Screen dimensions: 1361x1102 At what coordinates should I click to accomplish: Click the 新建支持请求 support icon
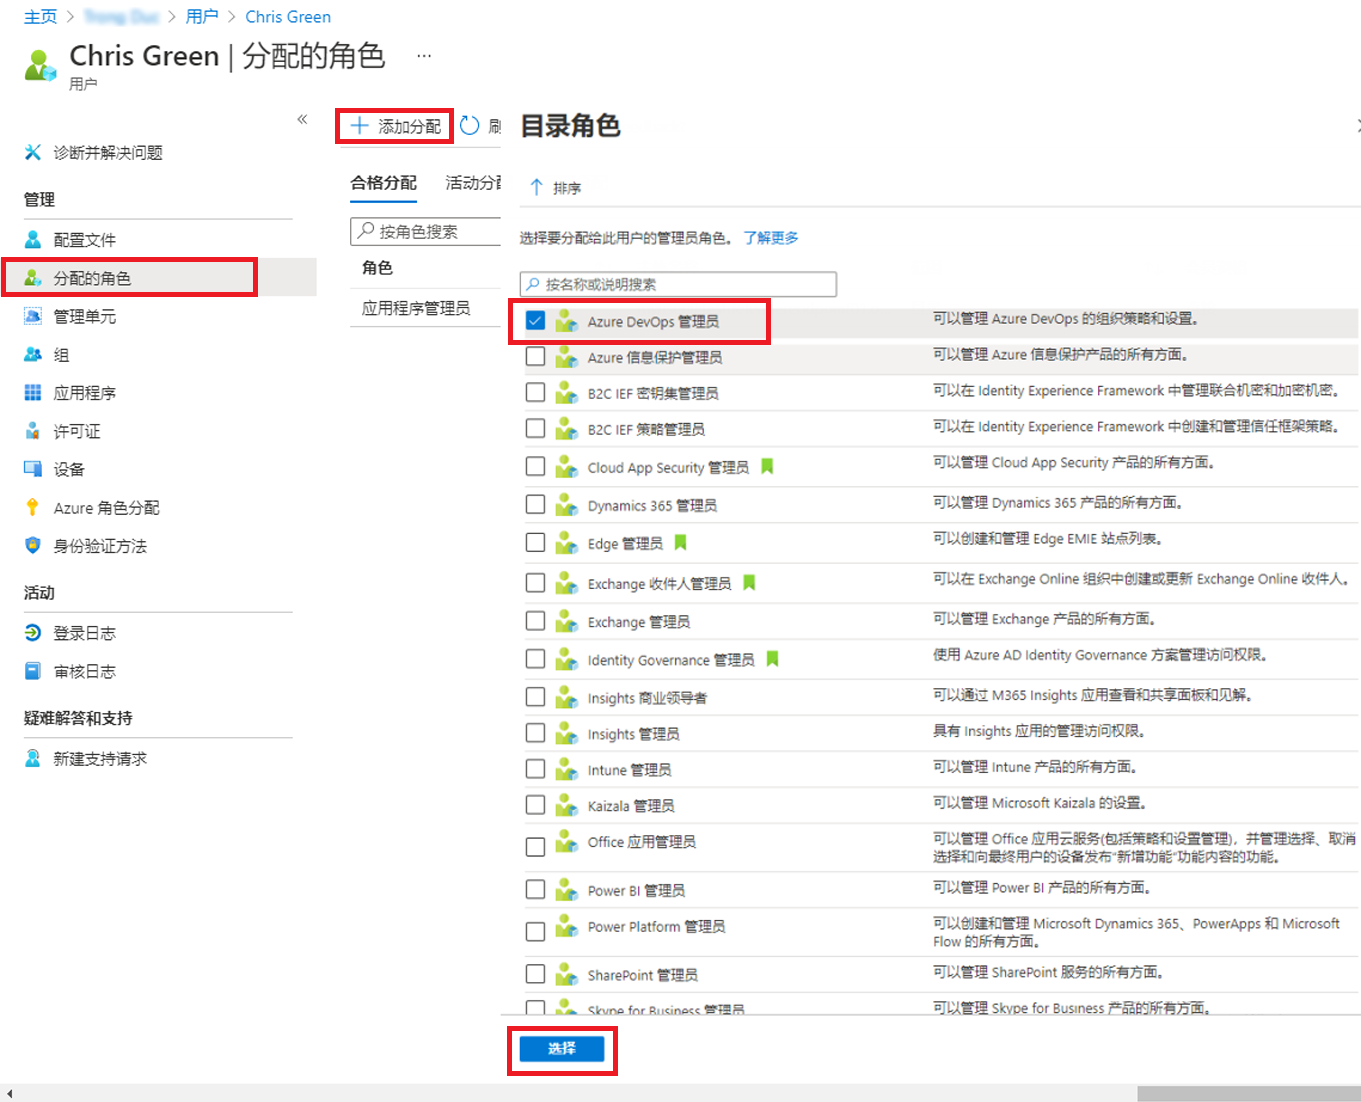tap(33, 758)
